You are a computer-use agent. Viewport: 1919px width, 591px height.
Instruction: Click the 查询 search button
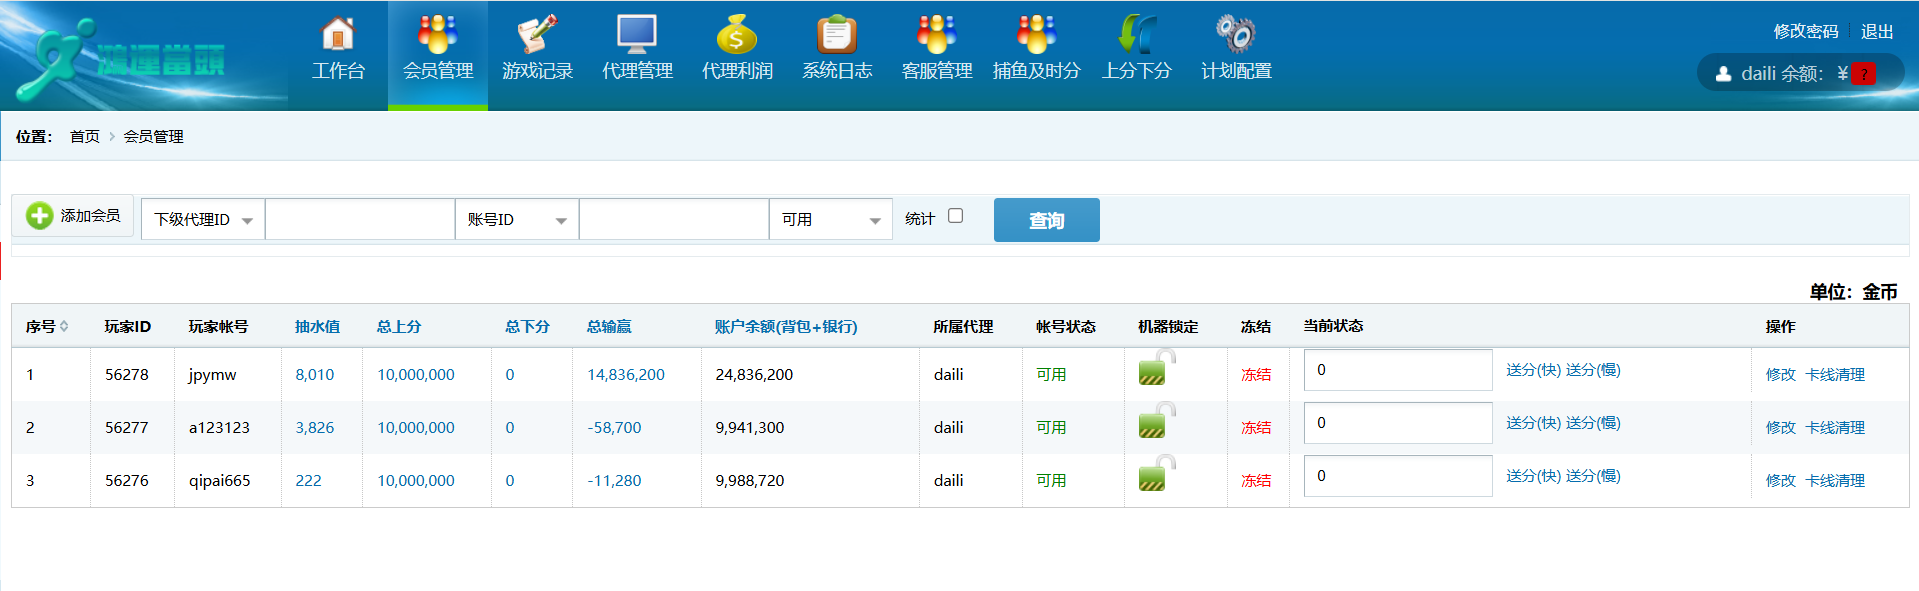point(1046,220)
